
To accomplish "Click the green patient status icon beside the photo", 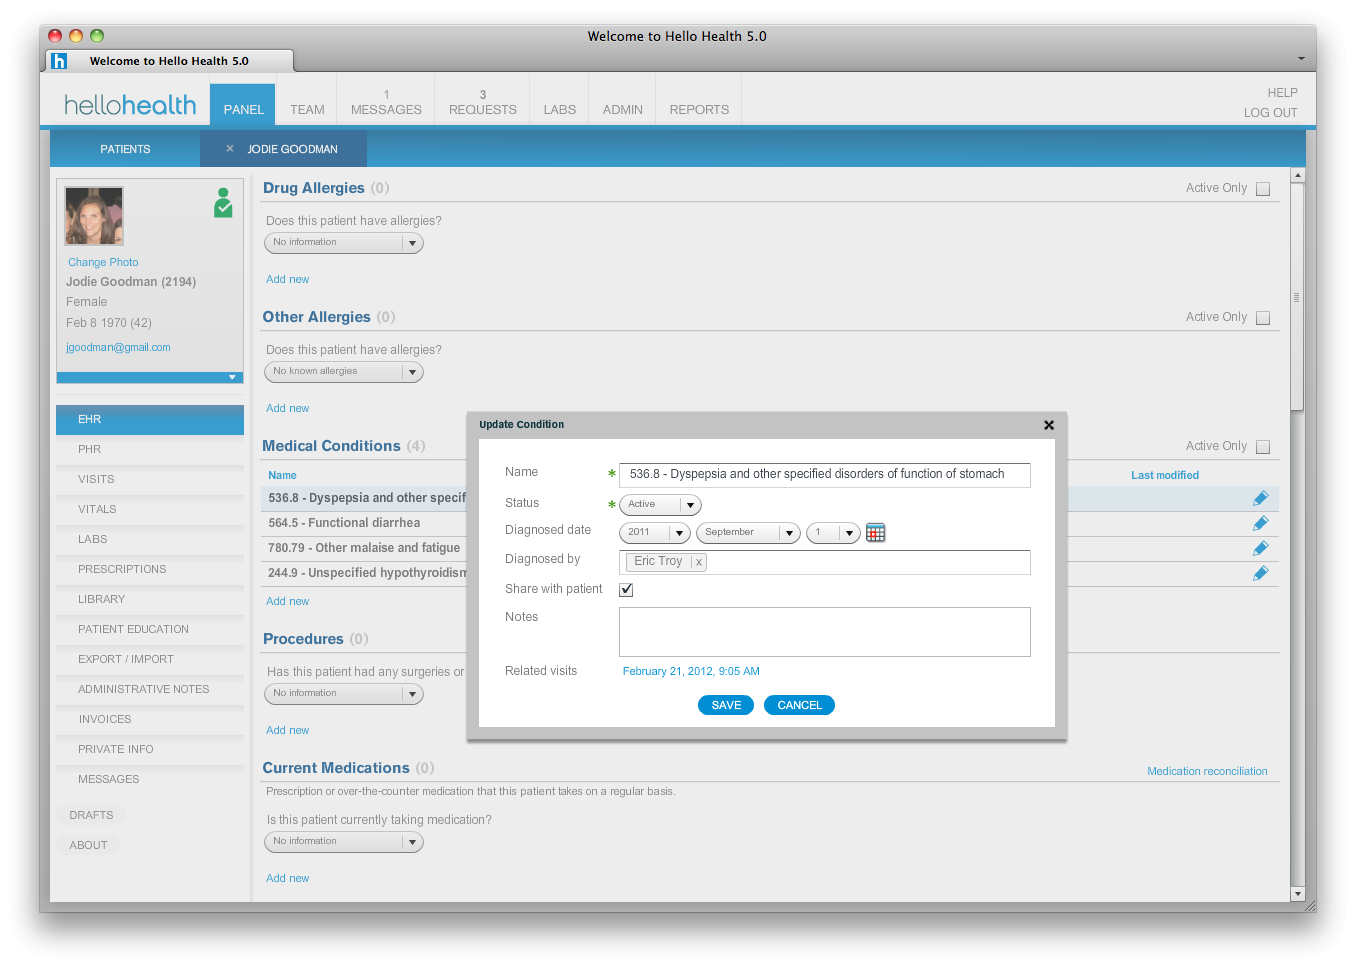I will click(x=222, y=204).
